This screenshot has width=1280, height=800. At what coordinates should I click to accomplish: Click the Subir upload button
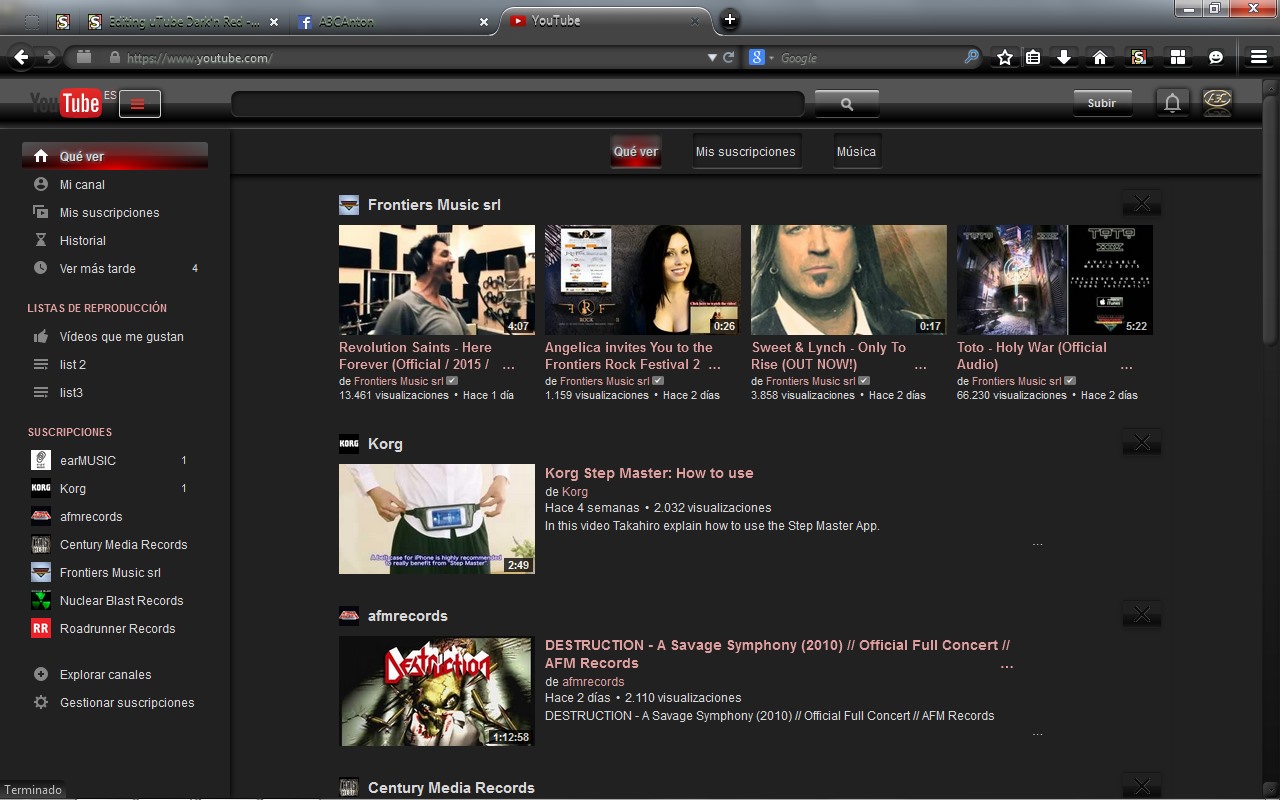(x=1101, y=103)
